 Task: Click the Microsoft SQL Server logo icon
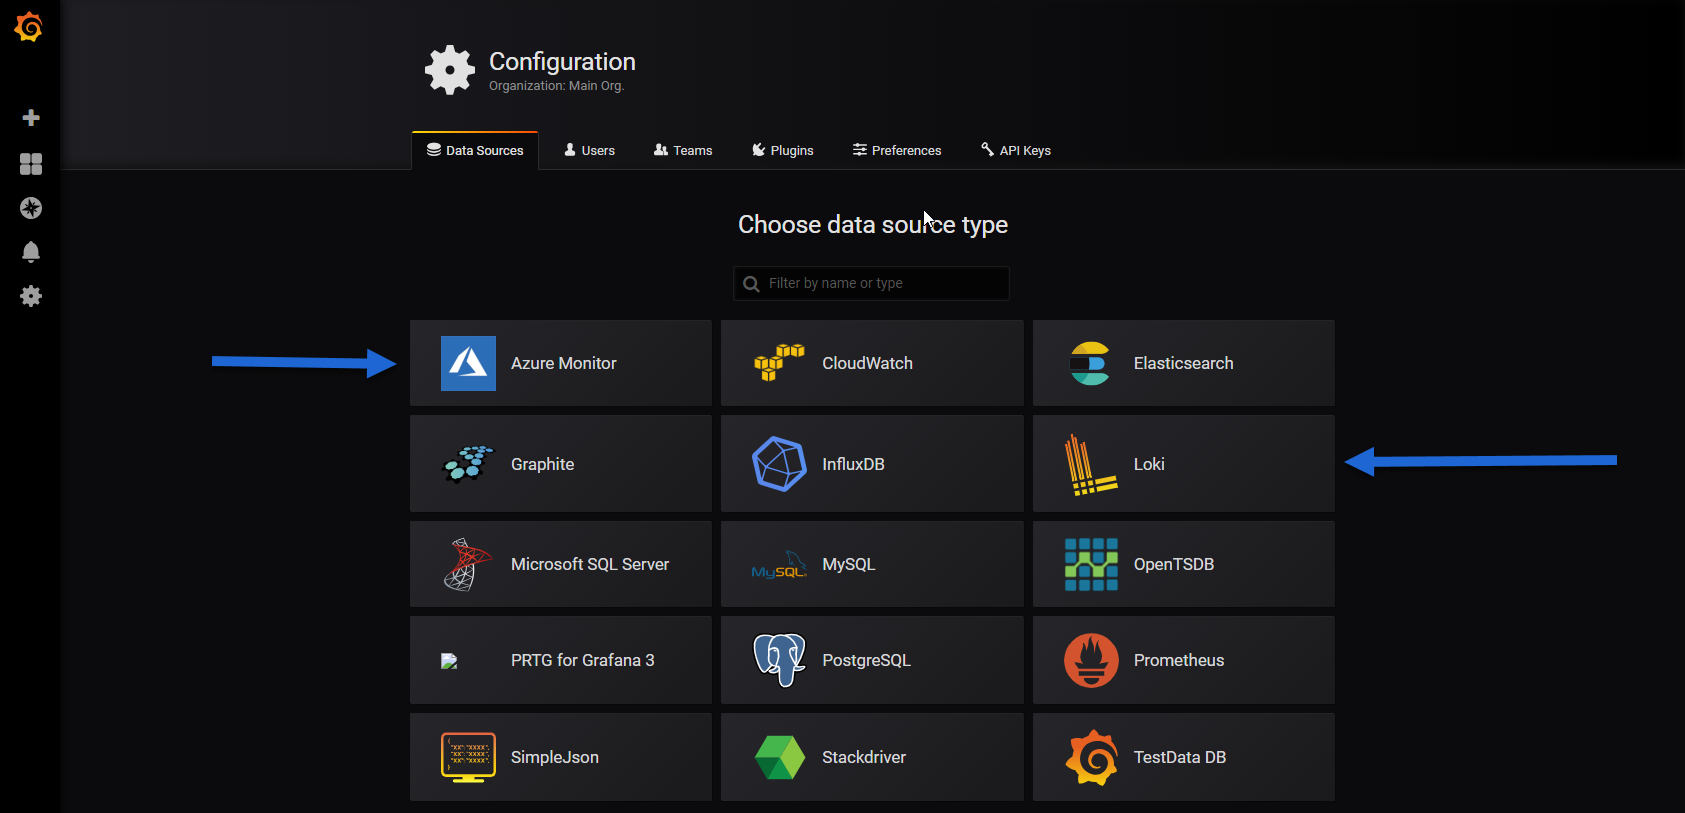[467, 564]
